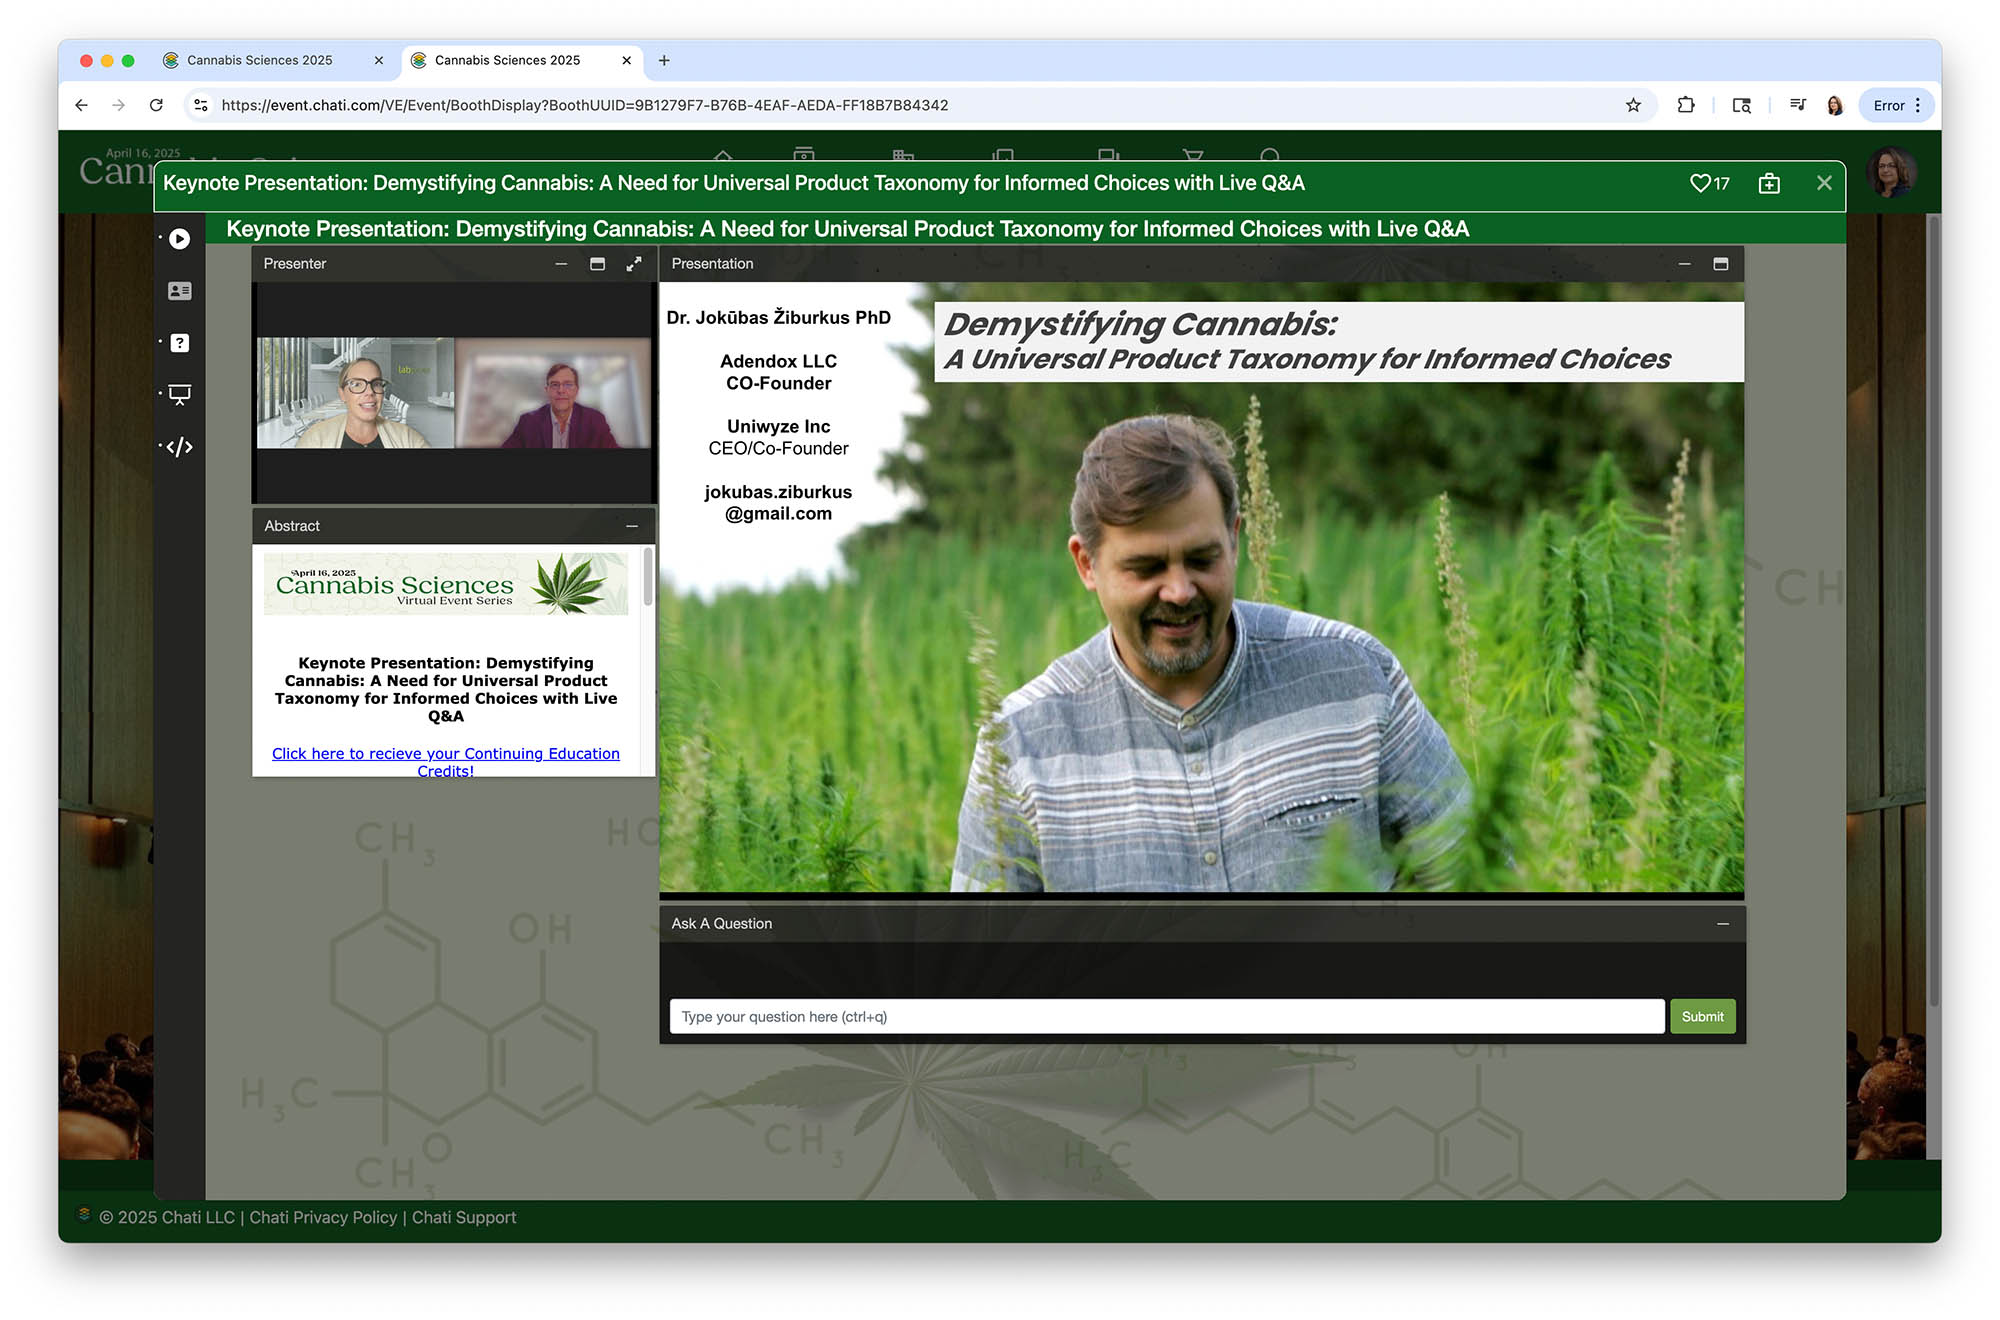The width and height of the screenshot is (2000, 1320).
Task: Click the question mark sidebar icon
Action: [180, 343]
